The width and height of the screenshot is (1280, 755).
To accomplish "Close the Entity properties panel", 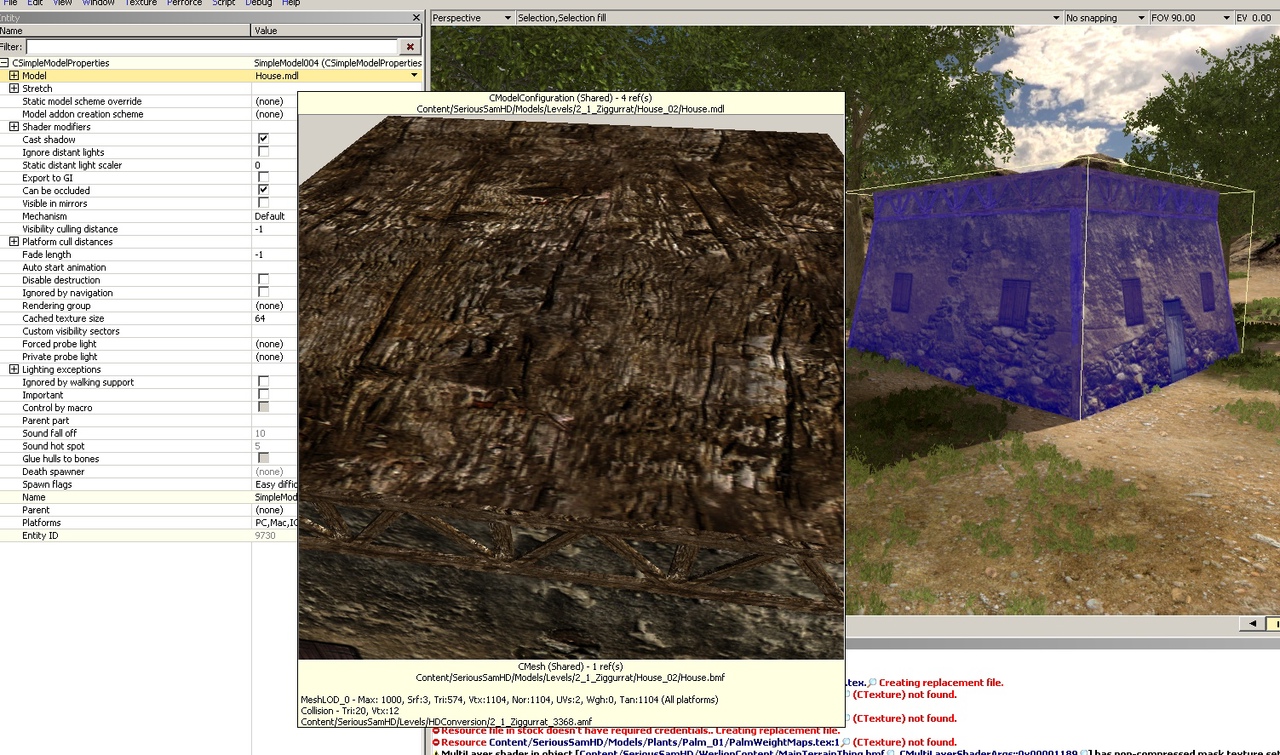I will 417,17.
